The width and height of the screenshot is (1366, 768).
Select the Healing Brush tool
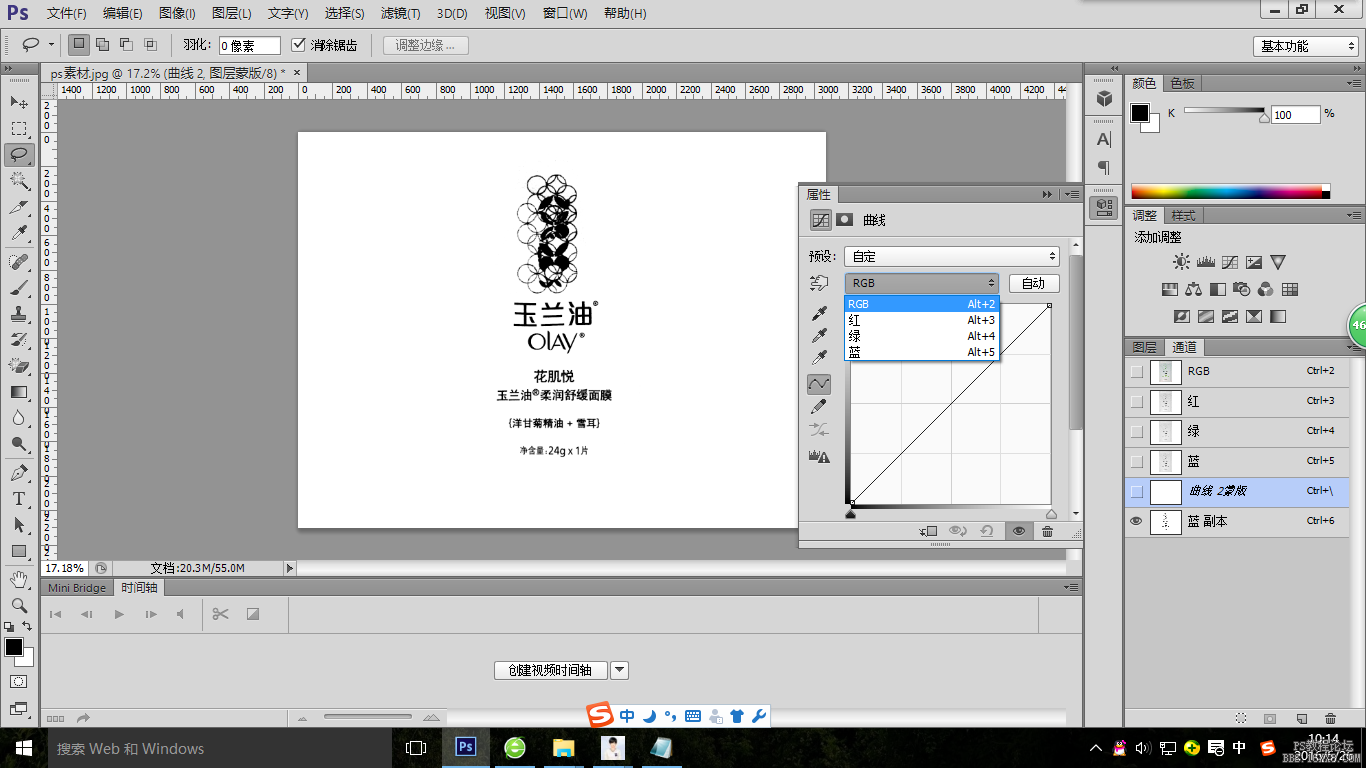(x=19, y=260)
